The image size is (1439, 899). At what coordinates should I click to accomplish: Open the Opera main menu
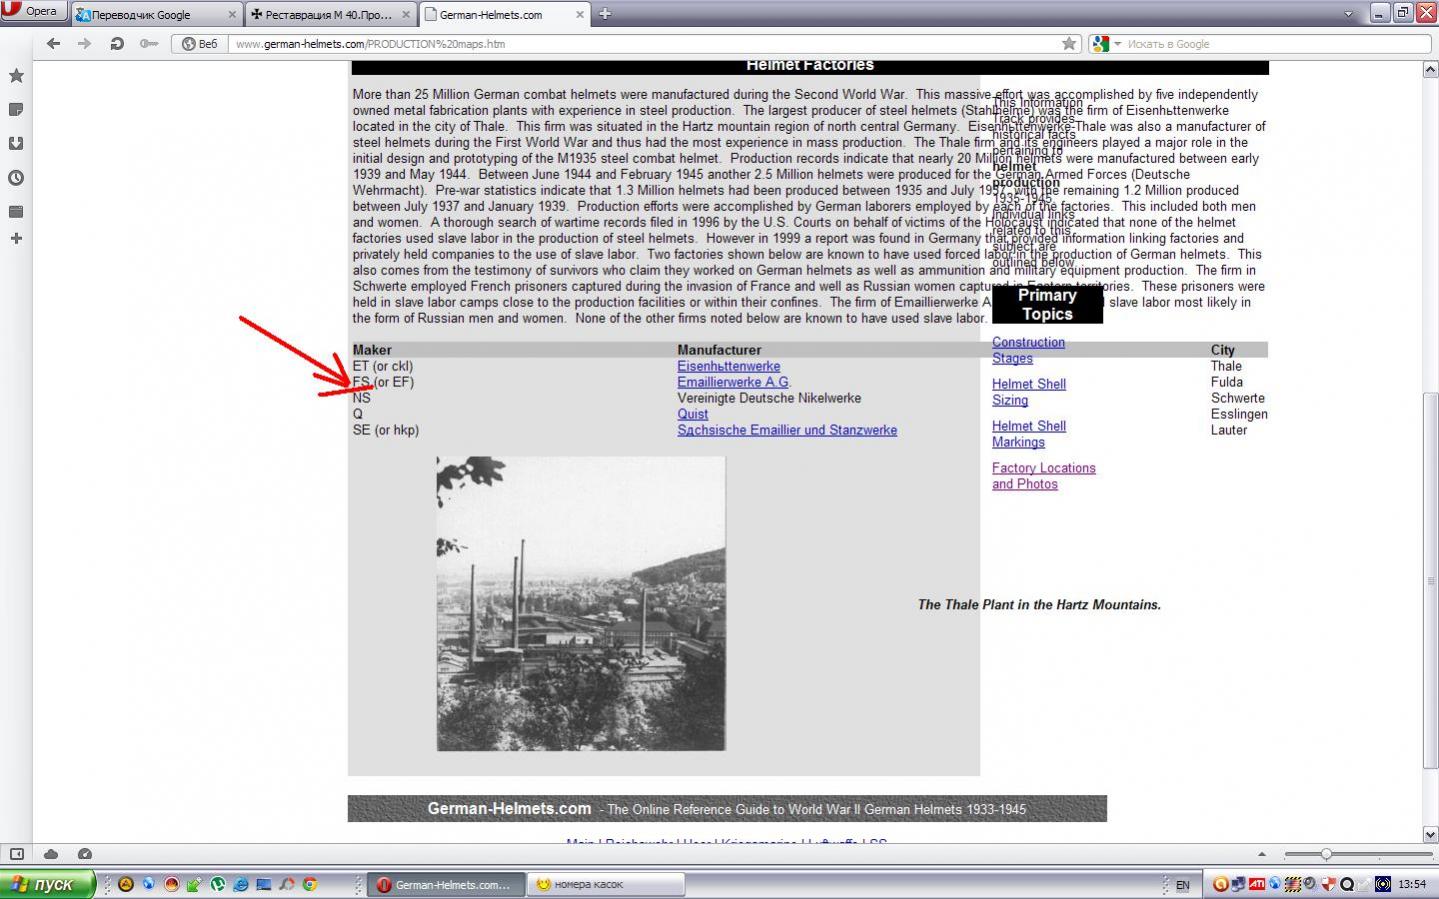pyautogui.click(x=34, y=12)
